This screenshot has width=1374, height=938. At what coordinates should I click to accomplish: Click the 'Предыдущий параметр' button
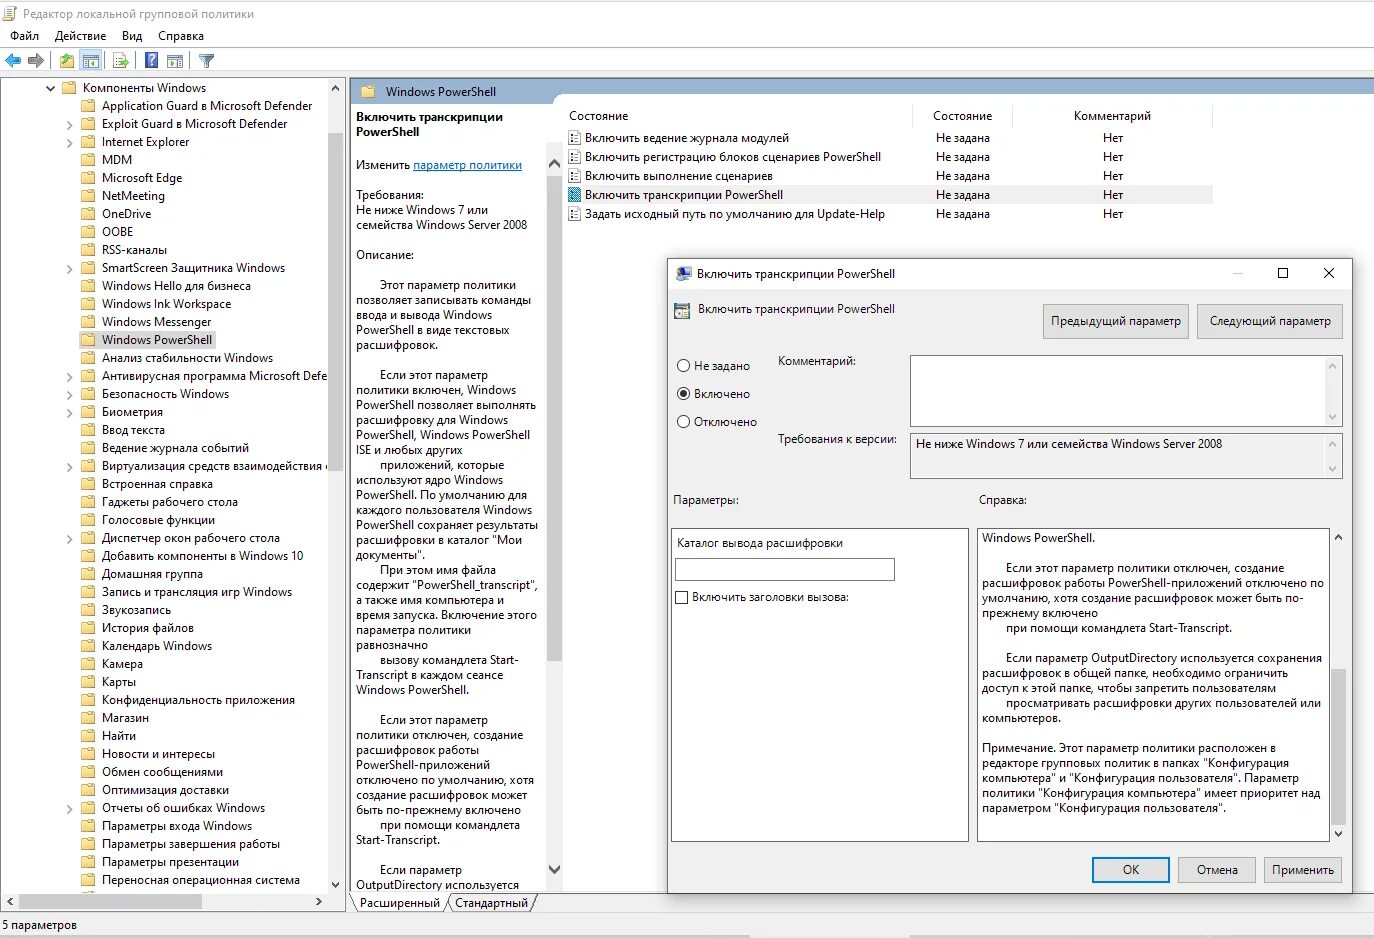tap(1116, 321)
